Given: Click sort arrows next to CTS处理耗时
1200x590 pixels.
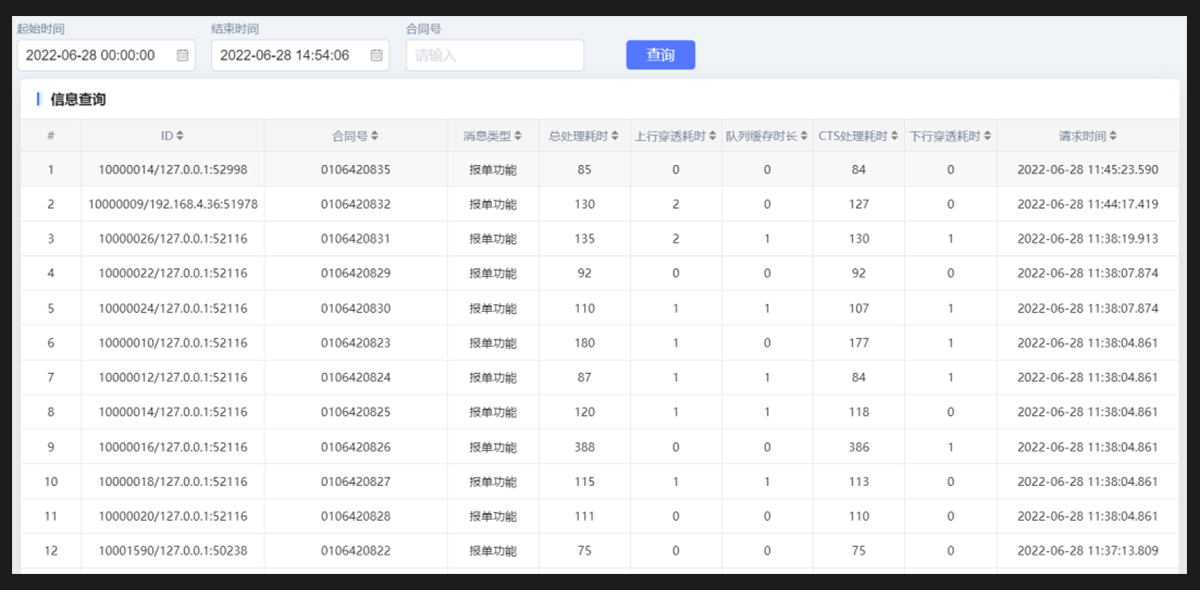Looking at the screenshot, I should (895, 136).
